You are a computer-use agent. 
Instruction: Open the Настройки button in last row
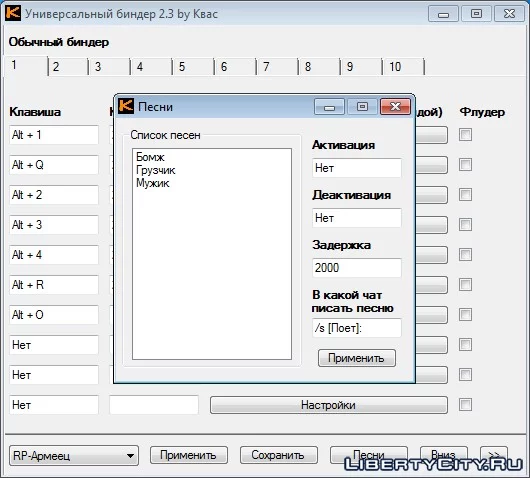[329, 405]
